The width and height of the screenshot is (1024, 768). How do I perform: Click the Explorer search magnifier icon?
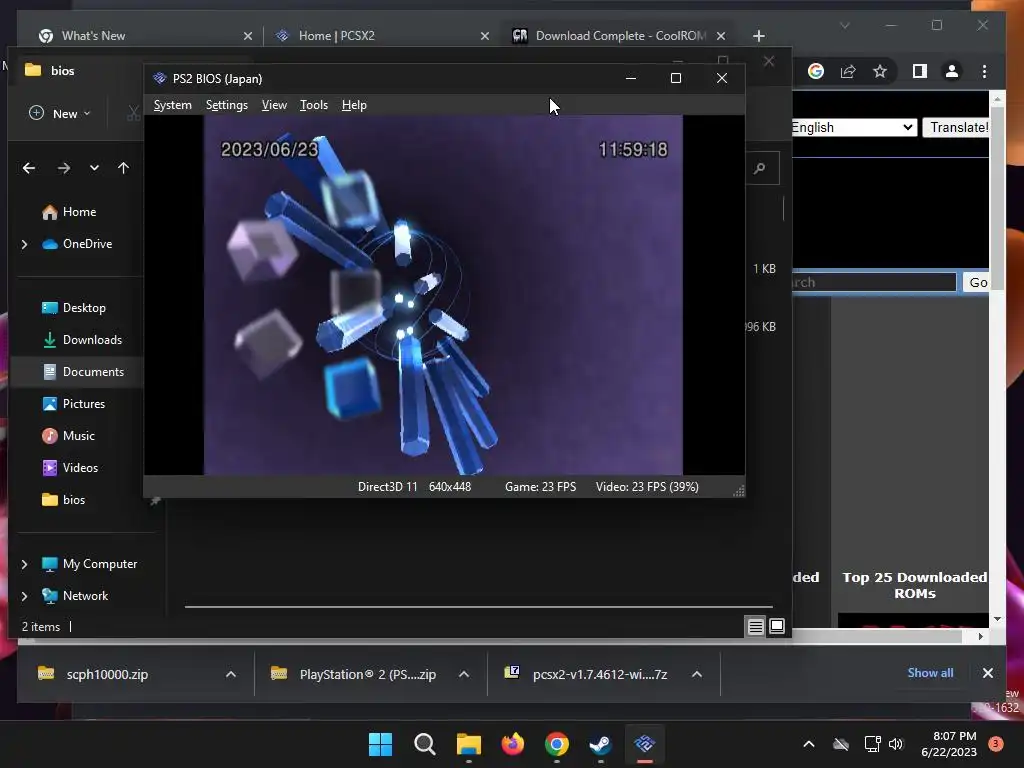pyautogui.click(x=760, y=168)
